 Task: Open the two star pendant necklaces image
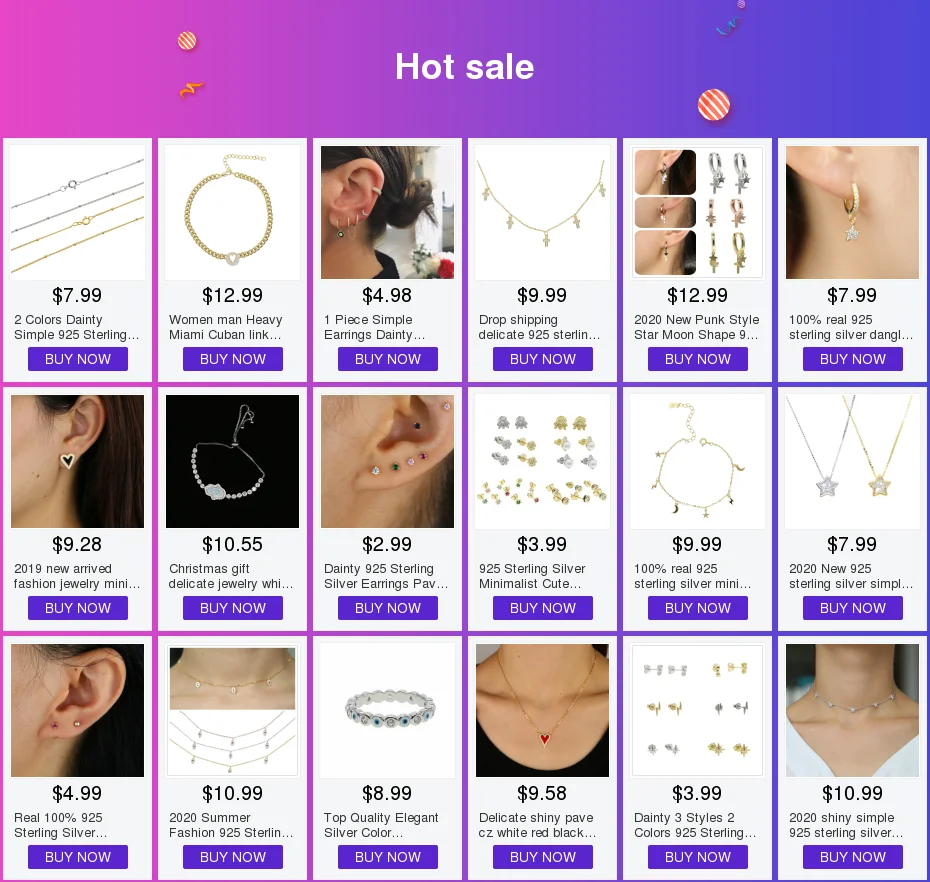[852, 461]
